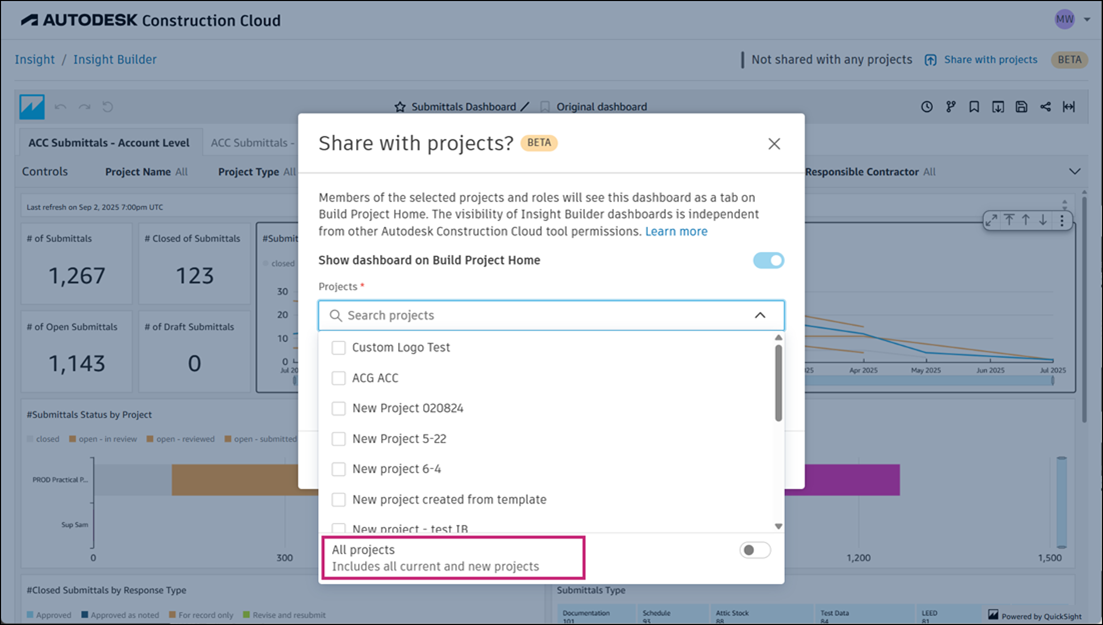Open the bookmarks icon in toolbar
This screenshot has width=1103, height=625.
pos(974,107)
